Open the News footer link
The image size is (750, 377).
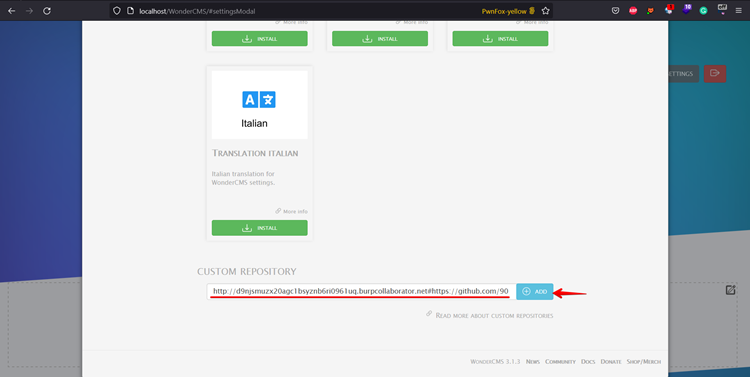click(x=532, y=362)
